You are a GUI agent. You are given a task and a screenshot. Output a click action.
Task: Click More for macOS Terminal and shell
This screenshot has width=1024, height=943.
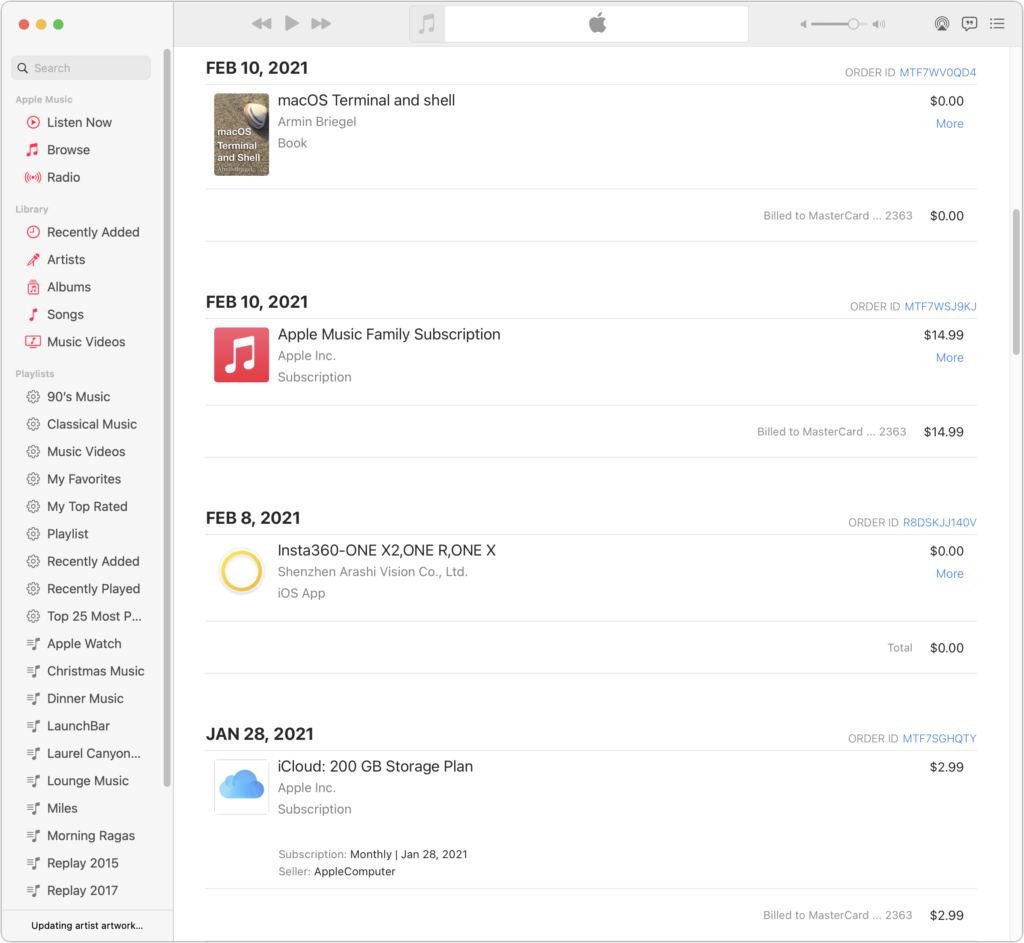click(x=949, y=124)
